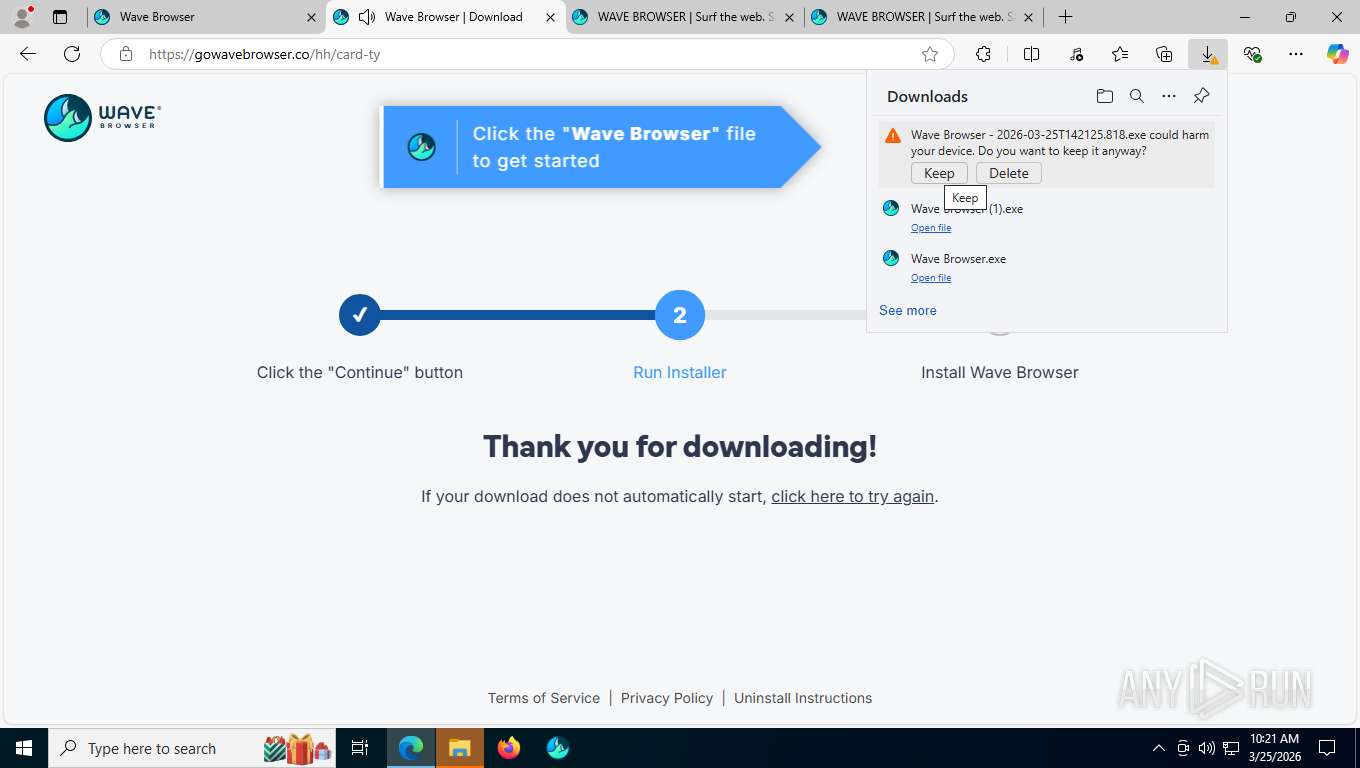Toggle split screen icon in toolbar

point(1031,54)
